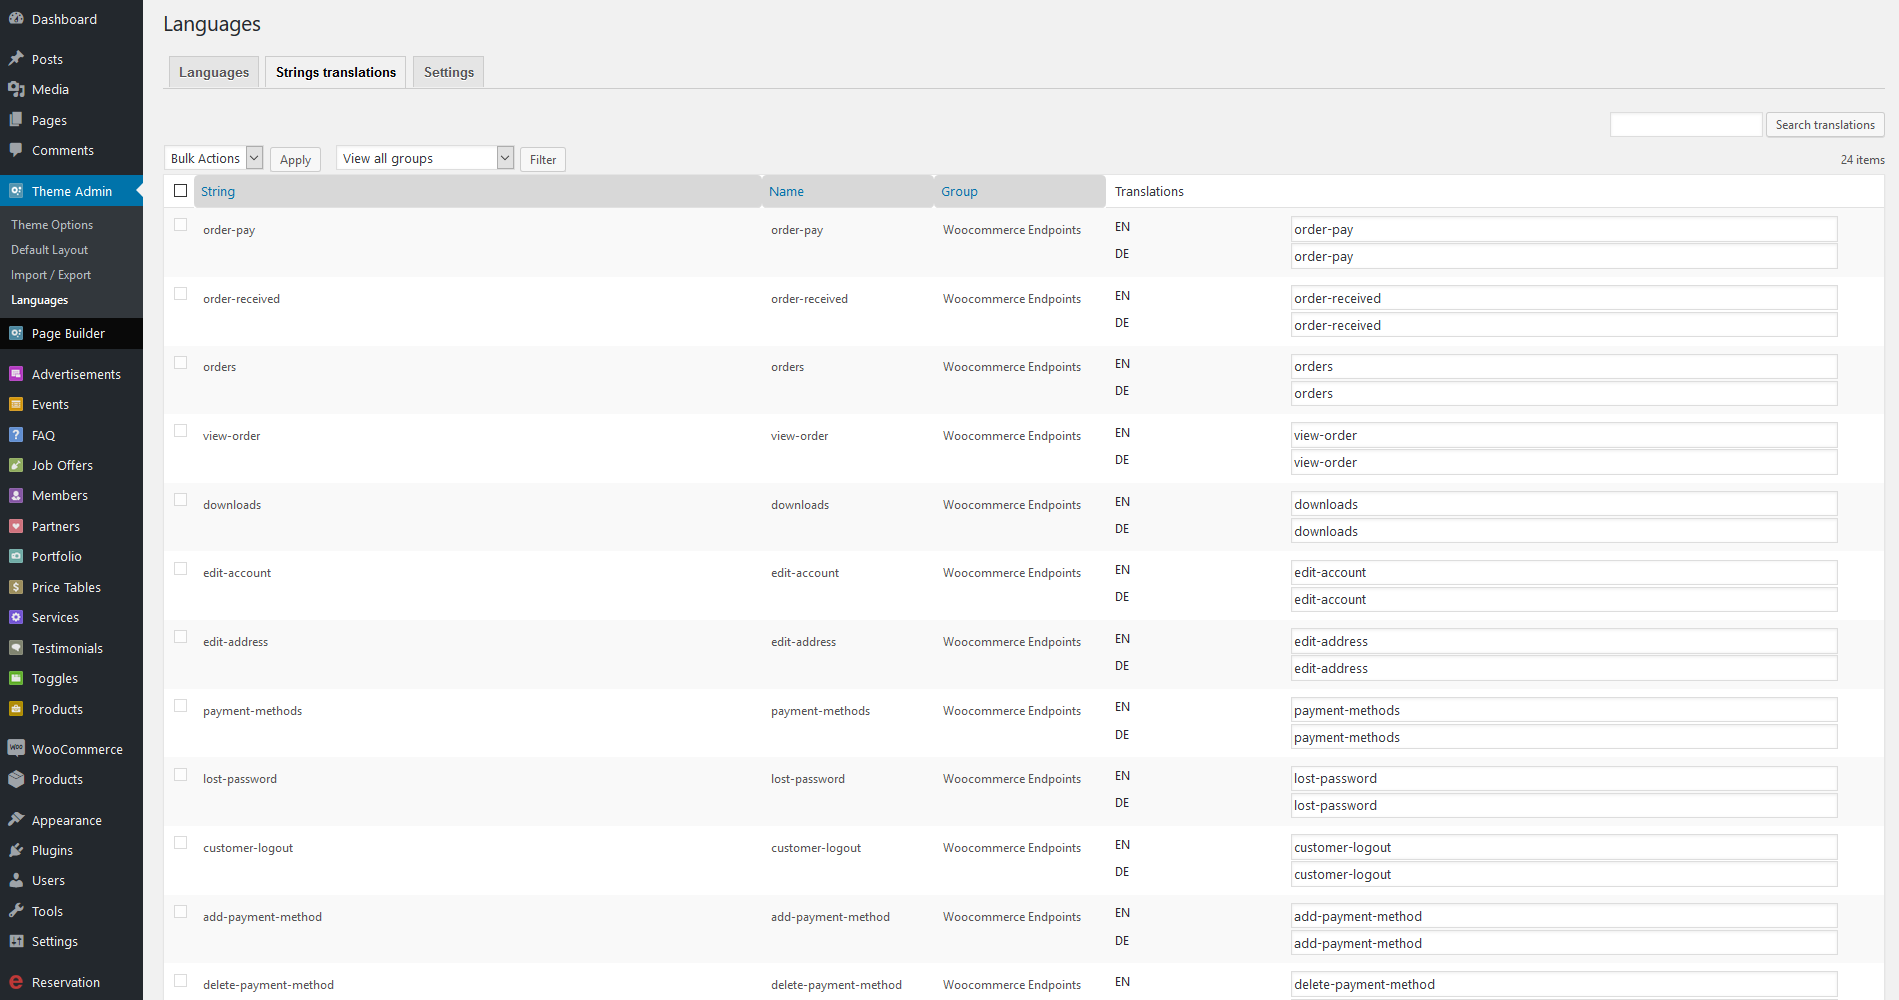Image resolution: width=1899 pixels, height=1000 pixels.
Task: Sort table by Name column
Action: (786, 191)
